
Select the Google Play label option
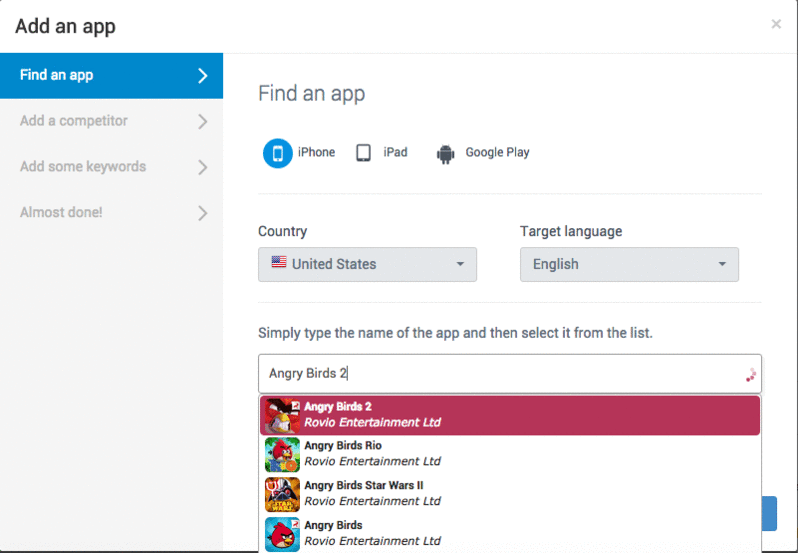point(497,152)
